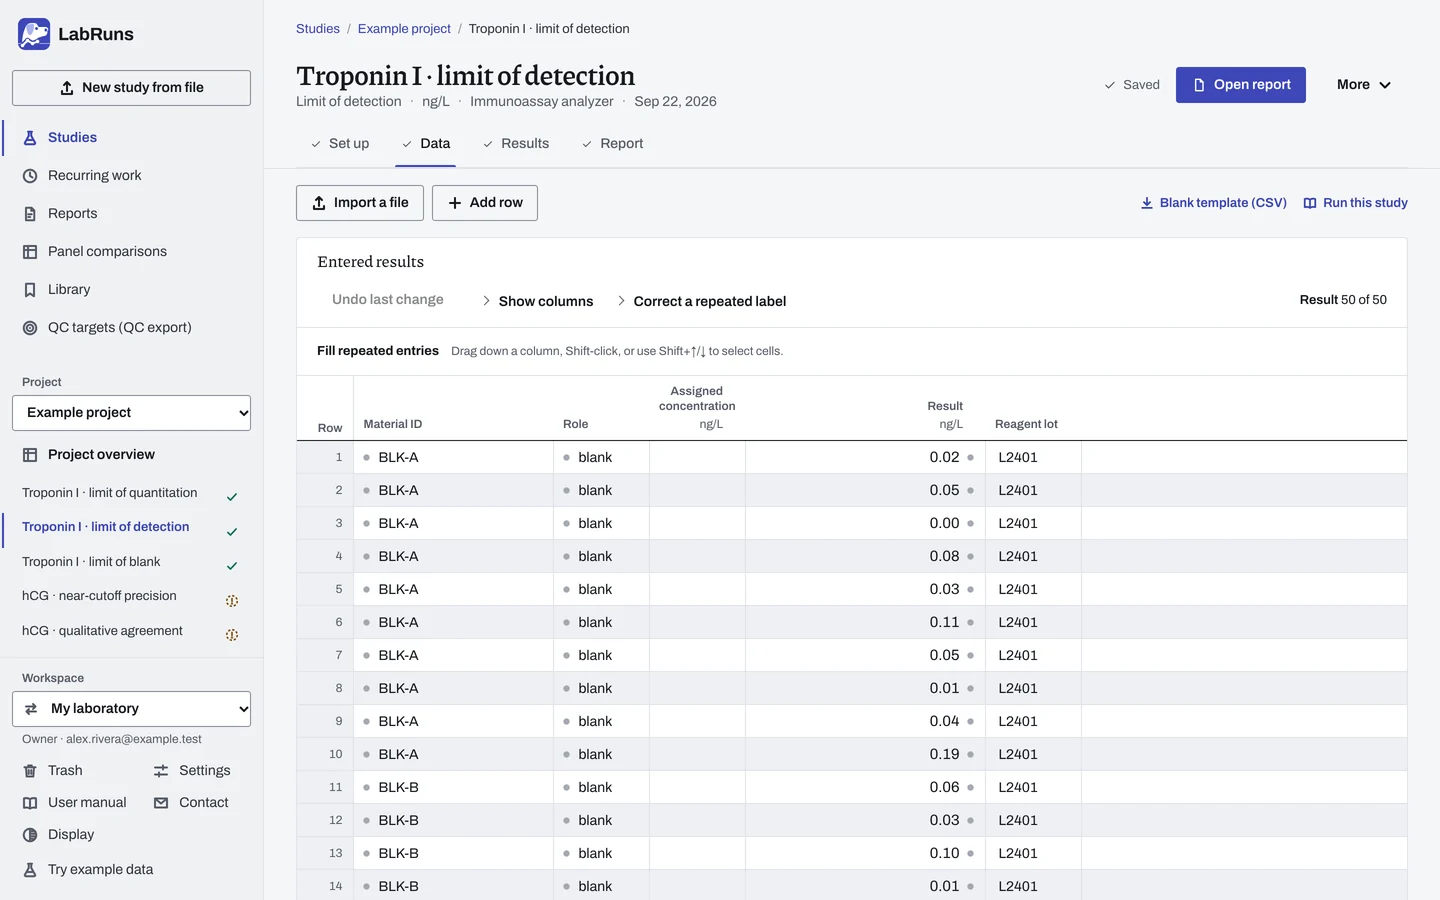Open User manual via its book icon
The image size is (1440, 900).
[30, 803]
